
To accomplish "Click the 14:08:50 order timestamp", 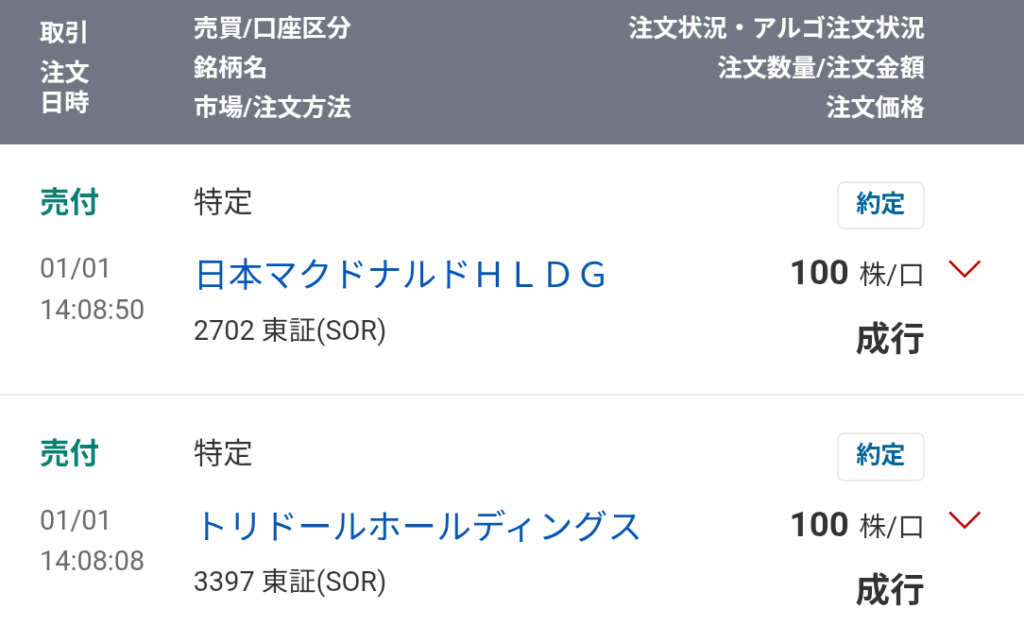I will click(x=92, y=310).
